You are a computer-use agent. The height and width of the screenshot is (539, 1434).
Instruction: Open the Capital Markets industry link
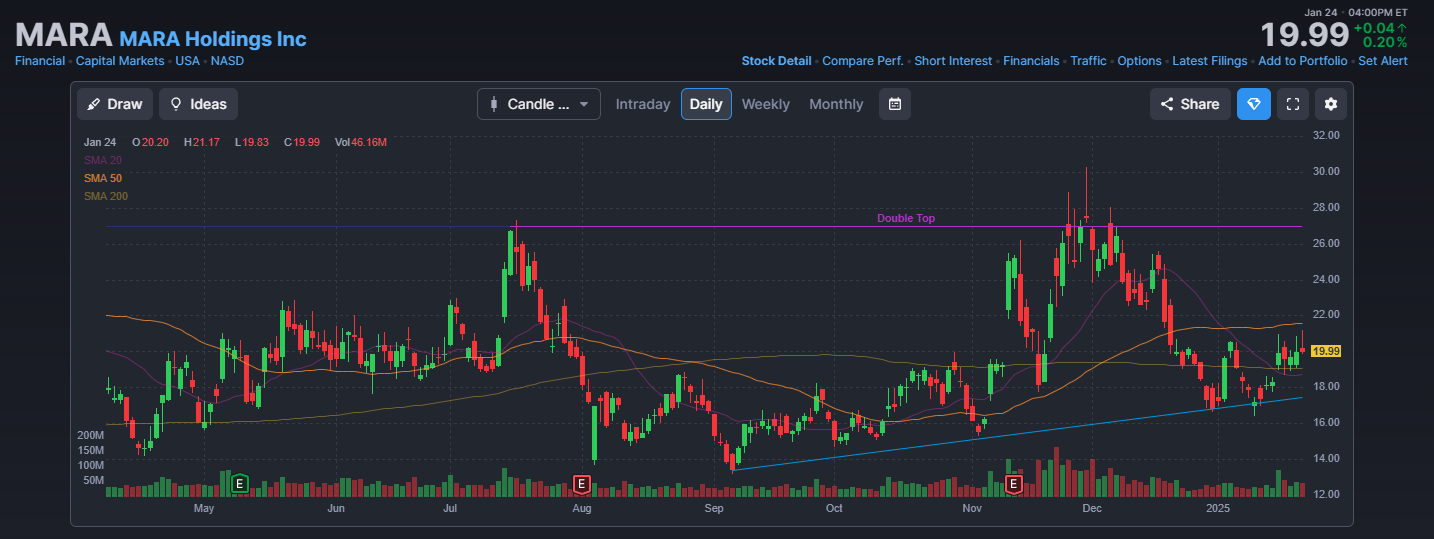tap(120, 61)
